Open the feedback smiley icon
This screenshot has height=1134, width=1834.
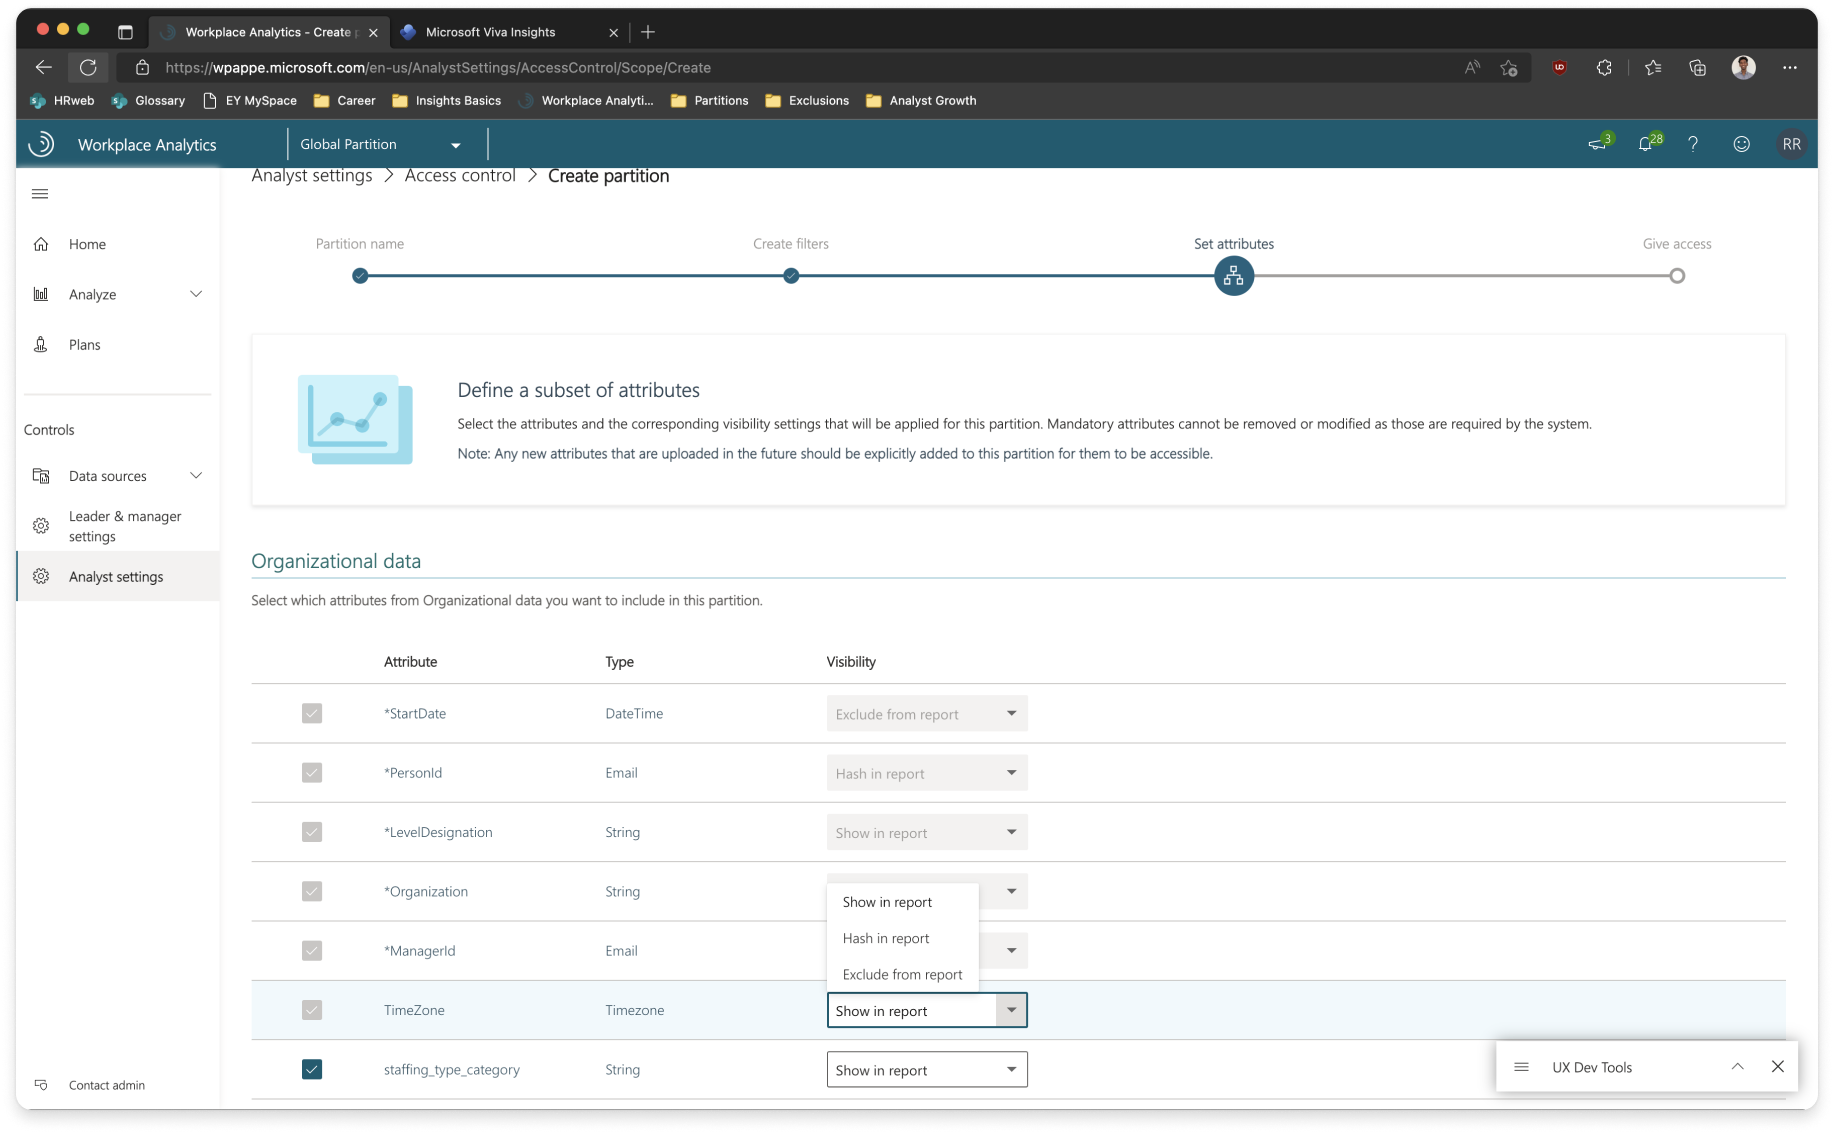(x=1741, y=144)
